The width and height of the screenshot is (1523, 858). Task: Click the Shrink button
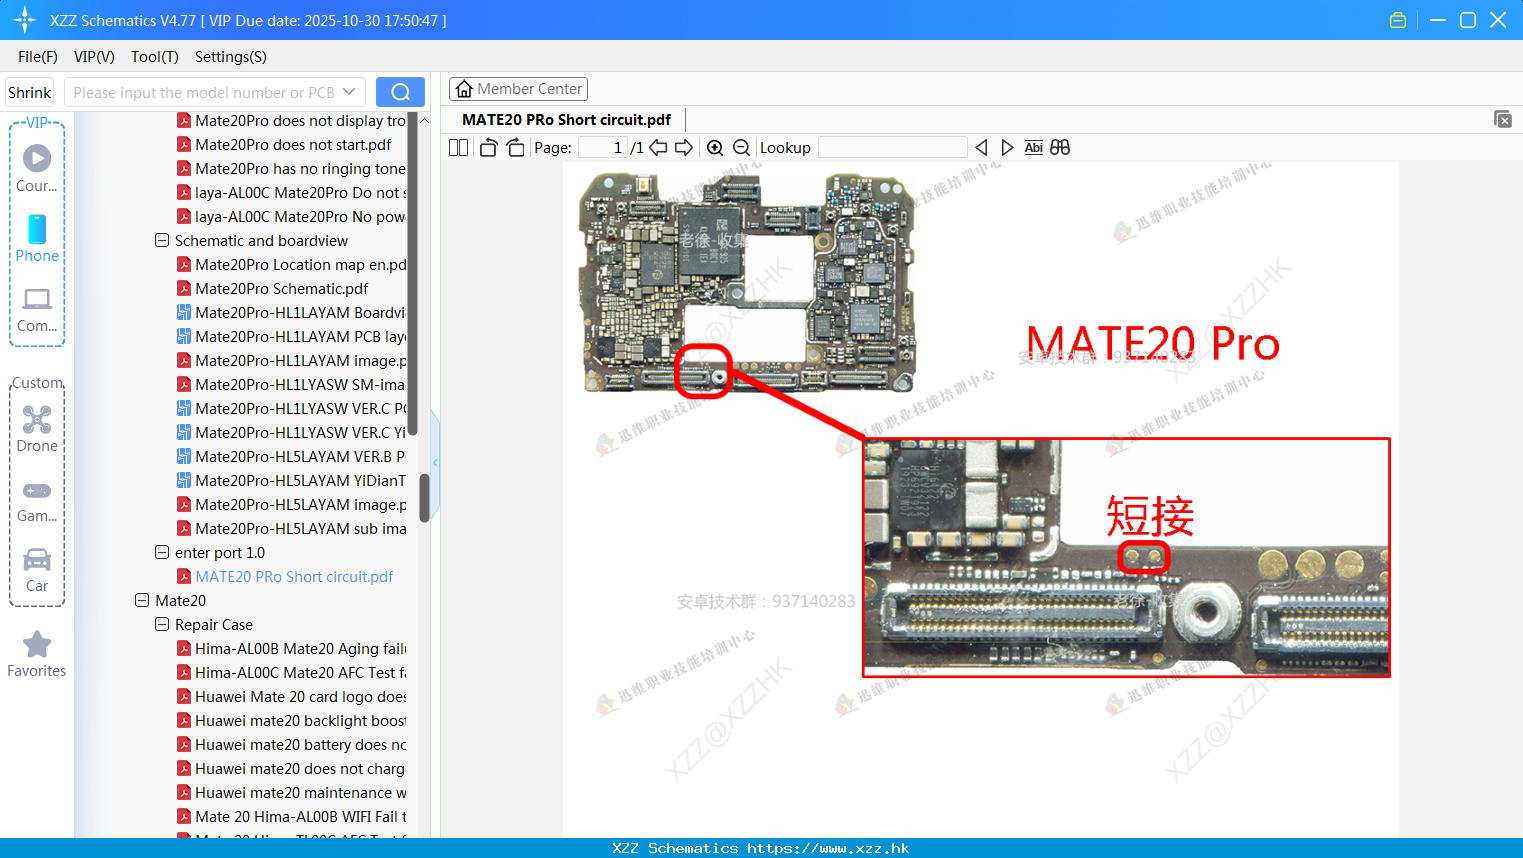pyautogui.click(x=30, y=92)
